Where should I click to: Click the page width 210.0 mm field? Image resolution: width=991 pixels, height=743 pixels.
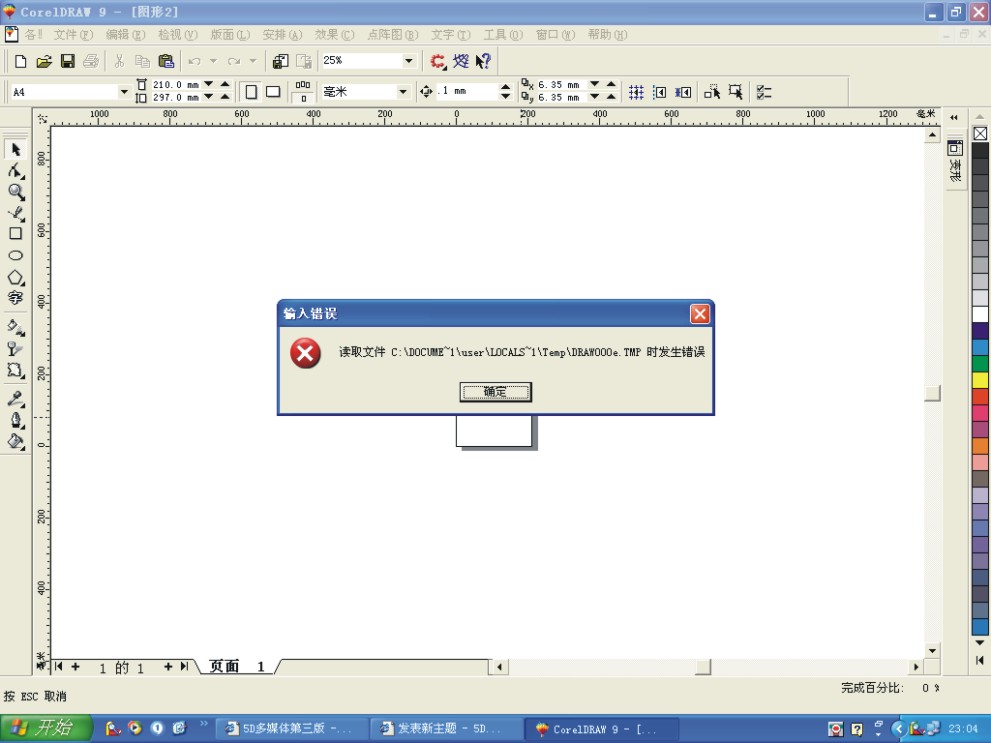176,85
